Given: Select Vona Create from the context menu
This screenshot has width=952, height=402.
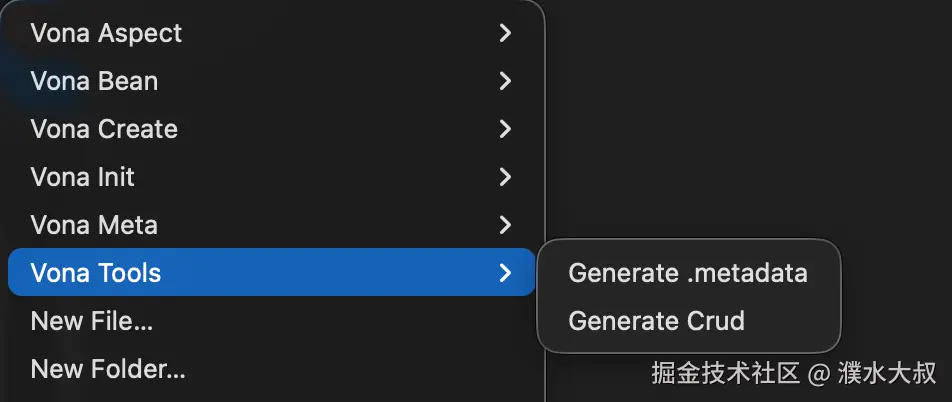Looking at the screenshot, I should (x=104, y=129).
